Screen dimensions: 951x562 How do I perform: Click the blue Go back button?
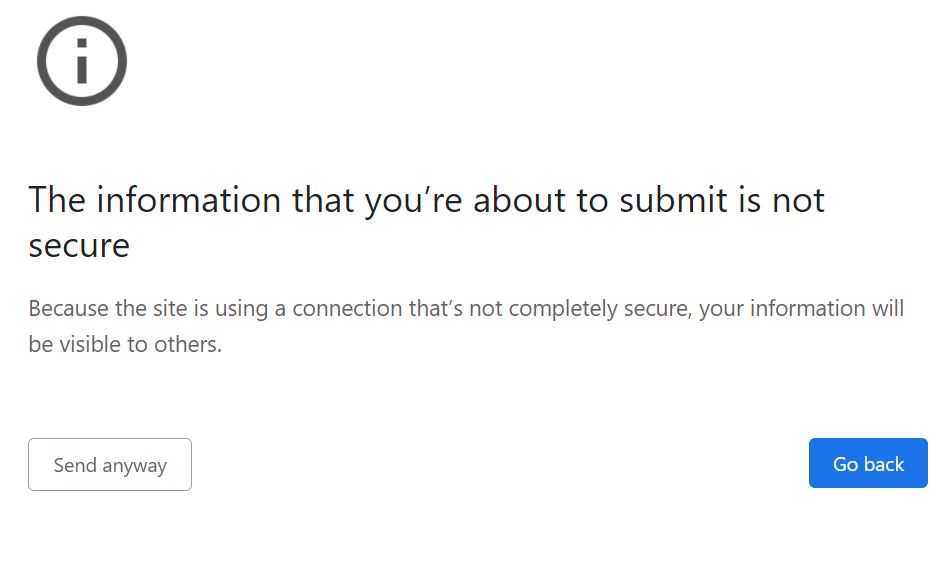(868, 464)
